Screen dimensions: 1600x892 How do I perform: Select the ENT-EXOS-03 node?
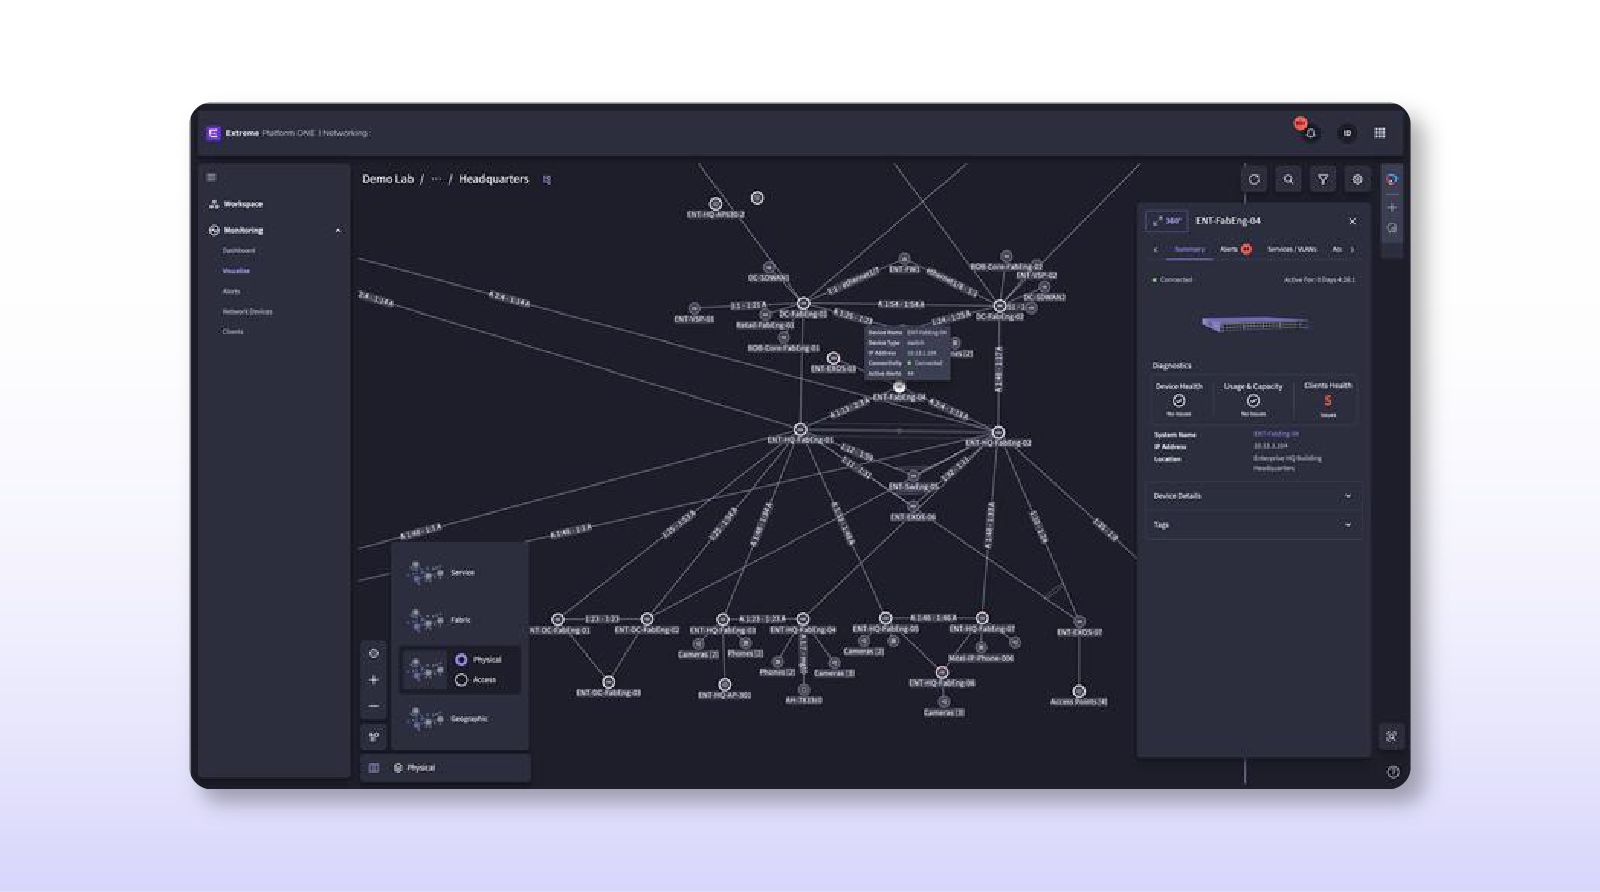click(x=833, y=358)
